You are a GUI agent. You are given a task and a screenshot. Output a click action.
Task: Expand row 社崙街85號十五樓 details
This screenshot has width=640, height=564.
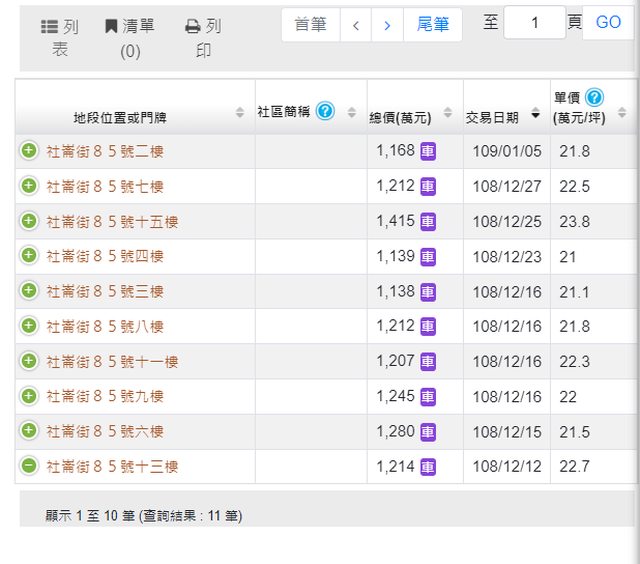(x=29, y=221)
